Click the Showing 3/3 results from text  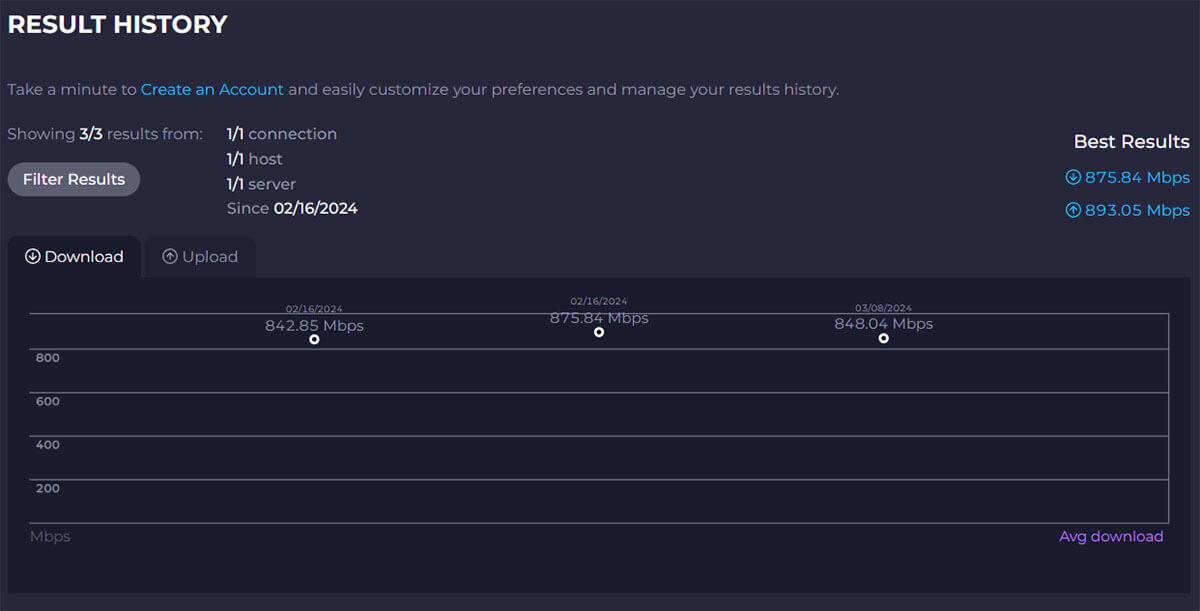click(x=105, y=134)
